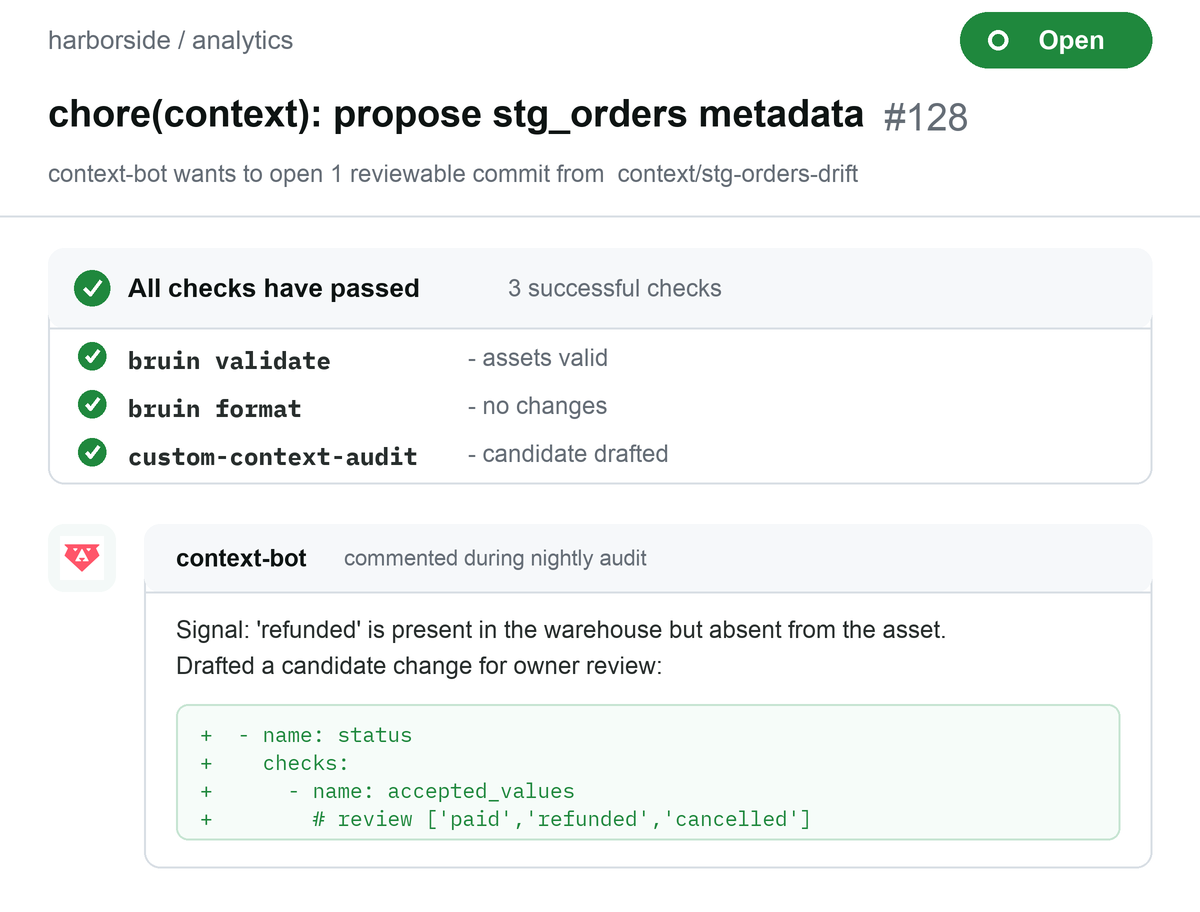Open the context/stg-orders-drift branch link
Image resolution: width=1200 pixels, height=912 pixels.
click(x=738, y=174)
